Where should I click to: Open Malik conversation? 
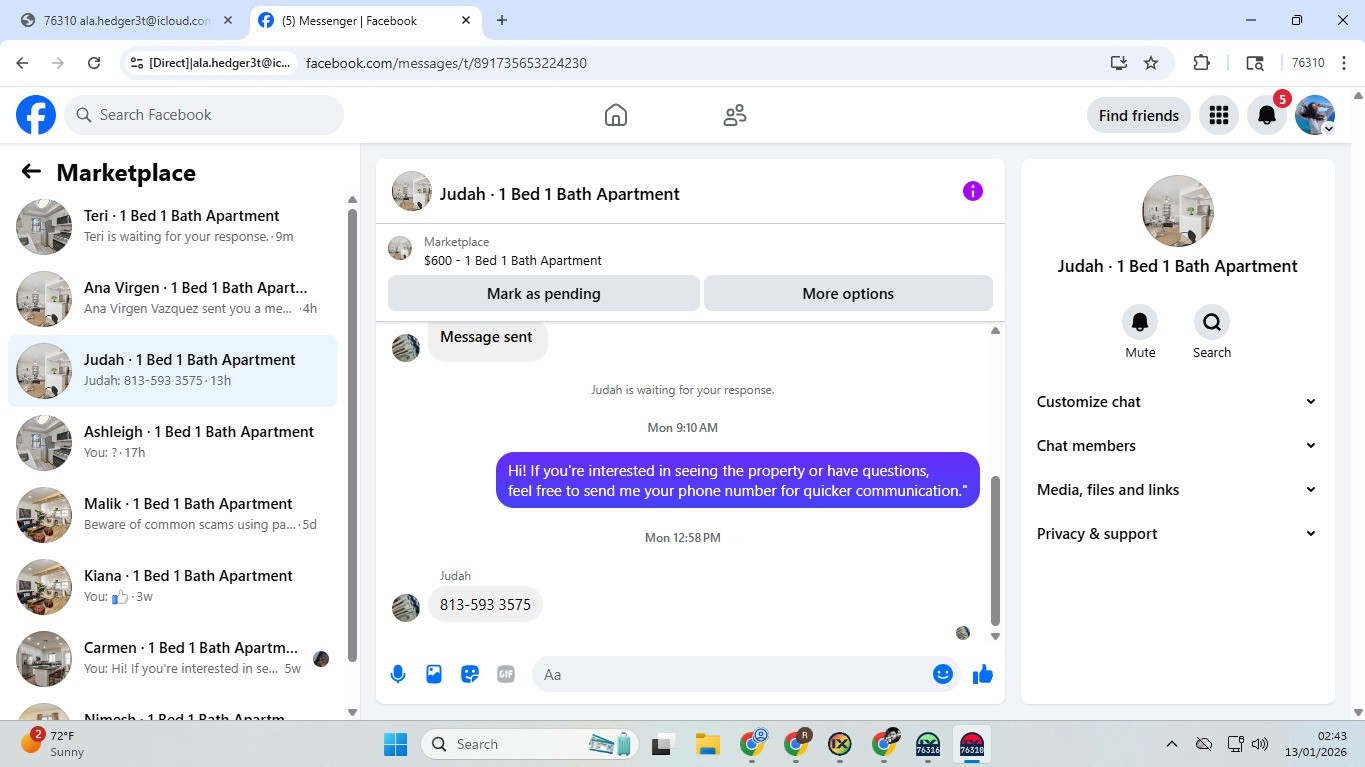coord(173,515)
